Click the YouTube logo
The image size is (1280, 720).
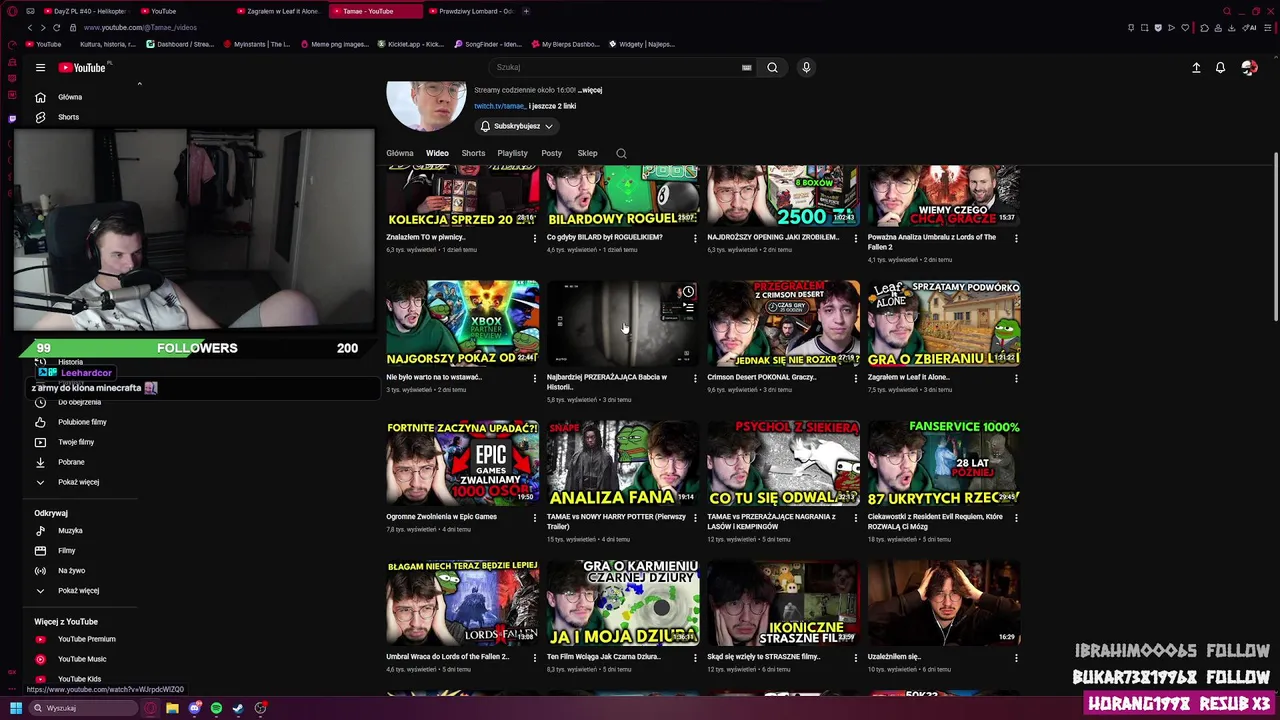pyautogui.click(x=82, y=68)
